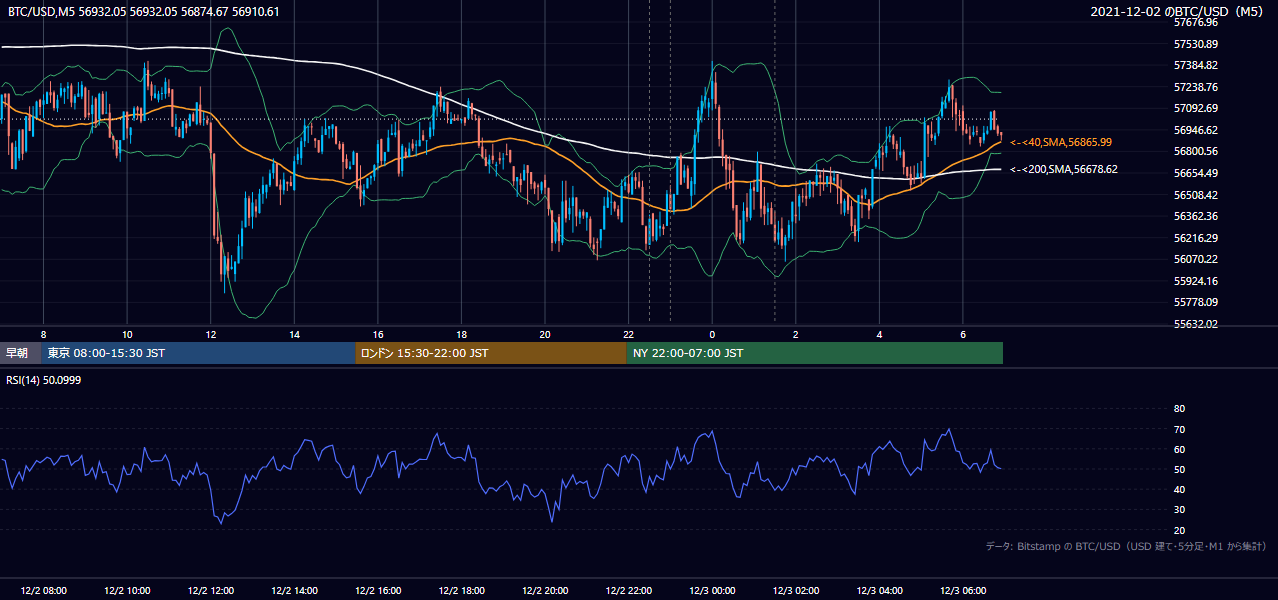Click RSI axis level 20
The height and width of the screenshot is (600, 1278).
(x=1179, y=530)
